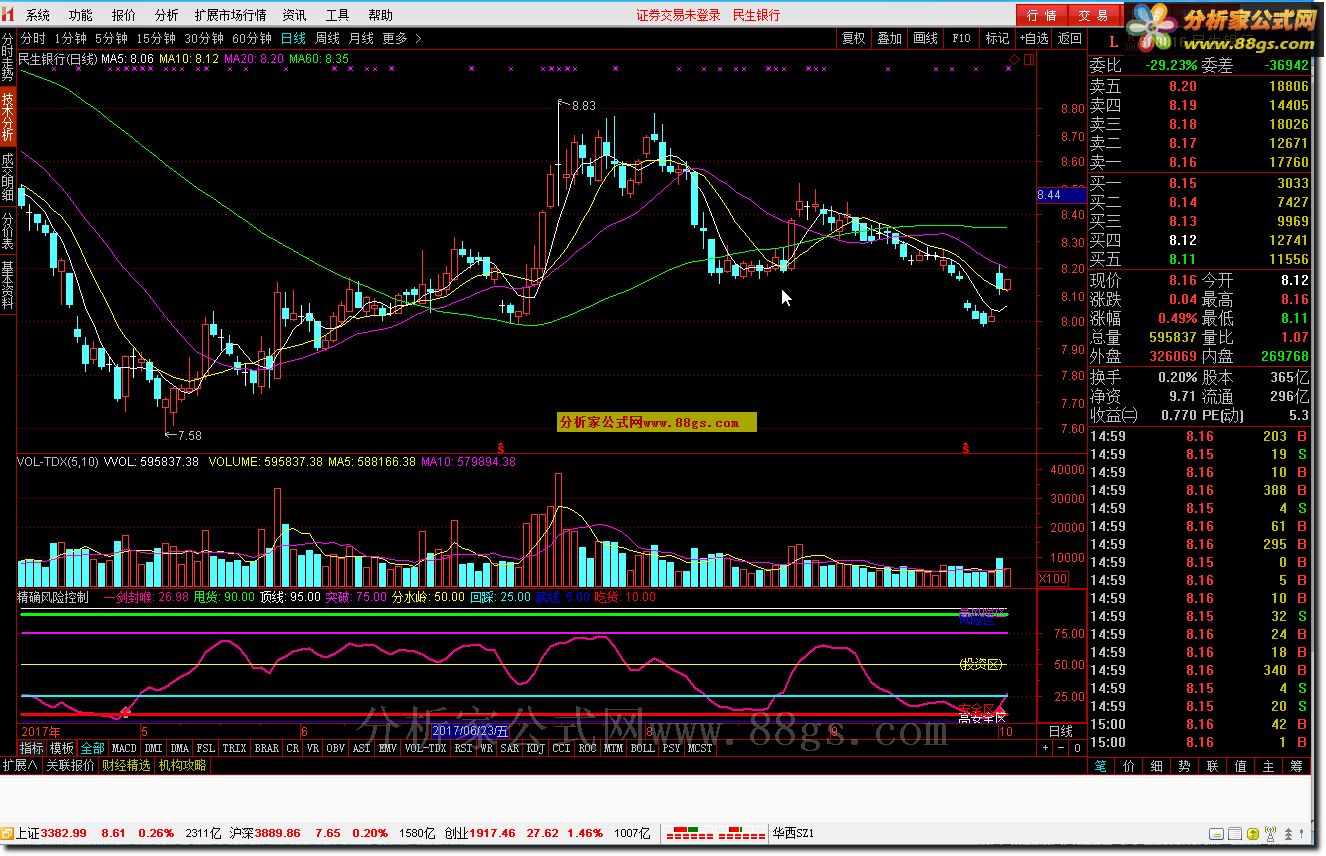
Task: Click the red 交易 button
Action: 1094,15
